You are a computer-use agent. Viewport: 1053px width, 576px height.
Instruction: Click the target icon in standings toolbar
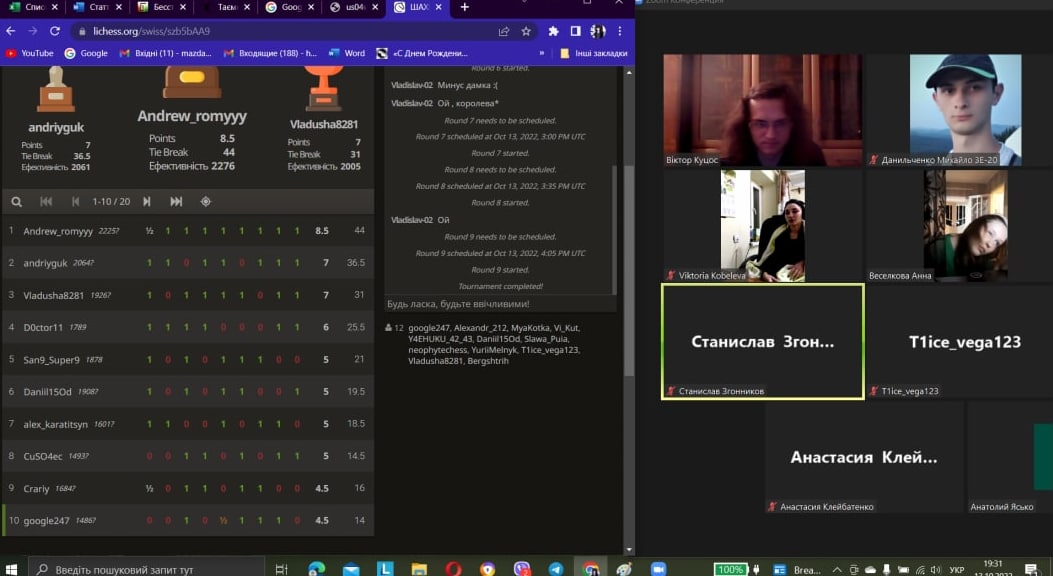click(x=205, y=201)
